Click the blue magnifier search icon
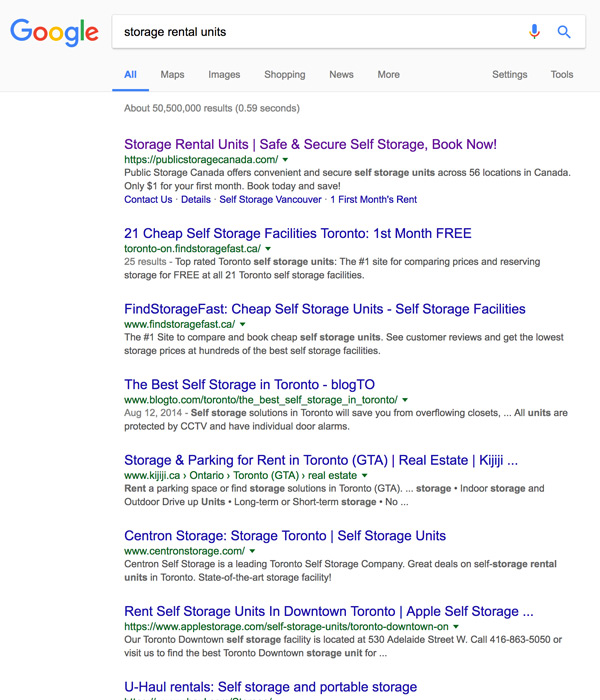 pos(564,32)
